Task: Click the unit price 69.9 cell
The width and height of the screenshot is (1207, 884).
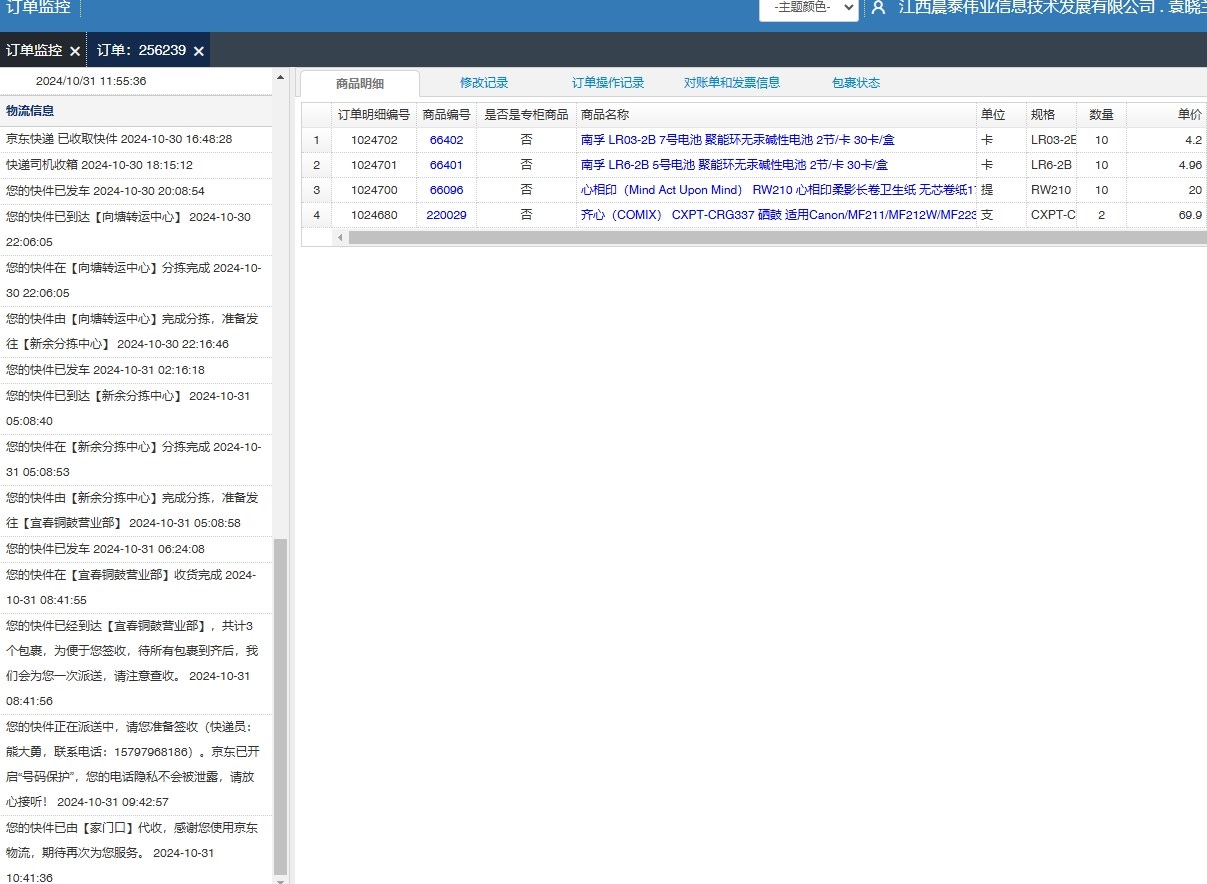Action: pos(1167,215)
